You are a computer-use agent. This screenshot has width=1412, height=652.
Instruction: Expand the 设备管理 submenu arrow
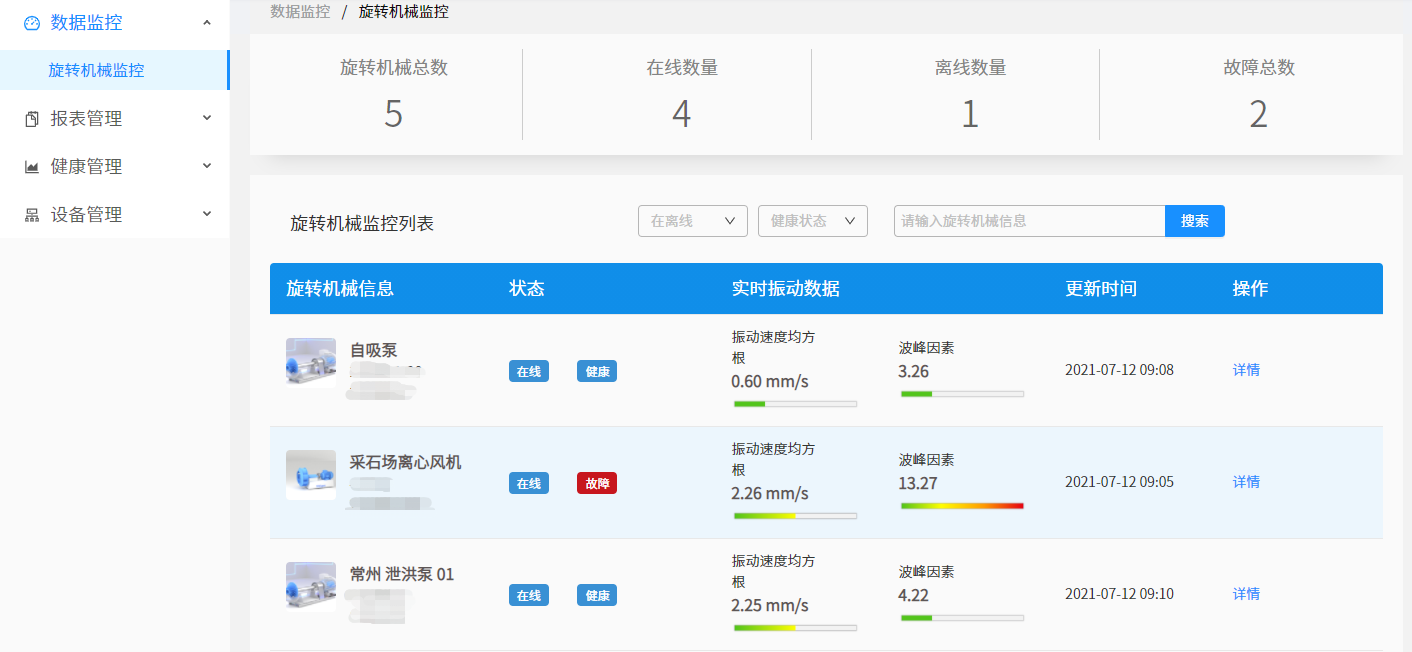point(207,214)
